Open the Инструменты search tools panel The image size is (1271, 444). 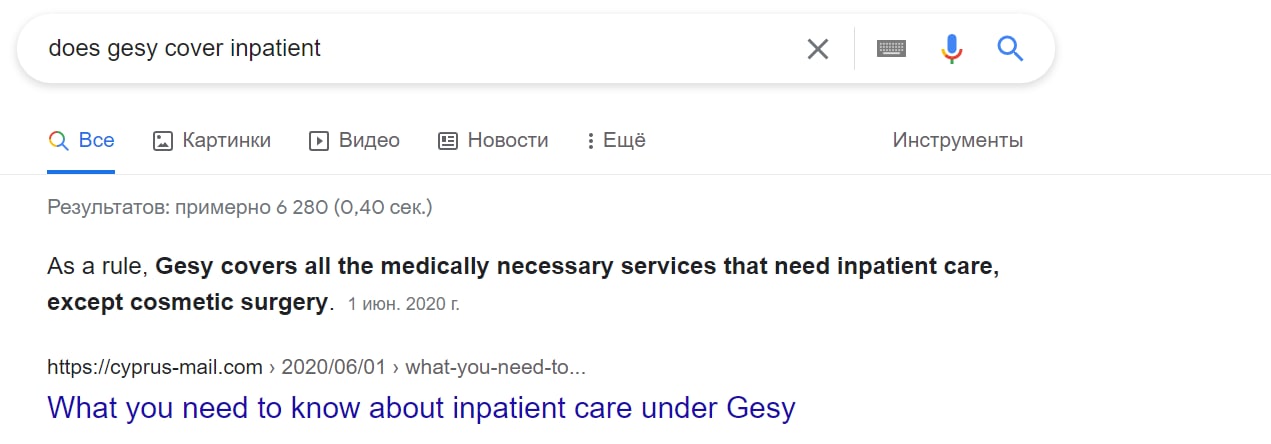(957, 141)
